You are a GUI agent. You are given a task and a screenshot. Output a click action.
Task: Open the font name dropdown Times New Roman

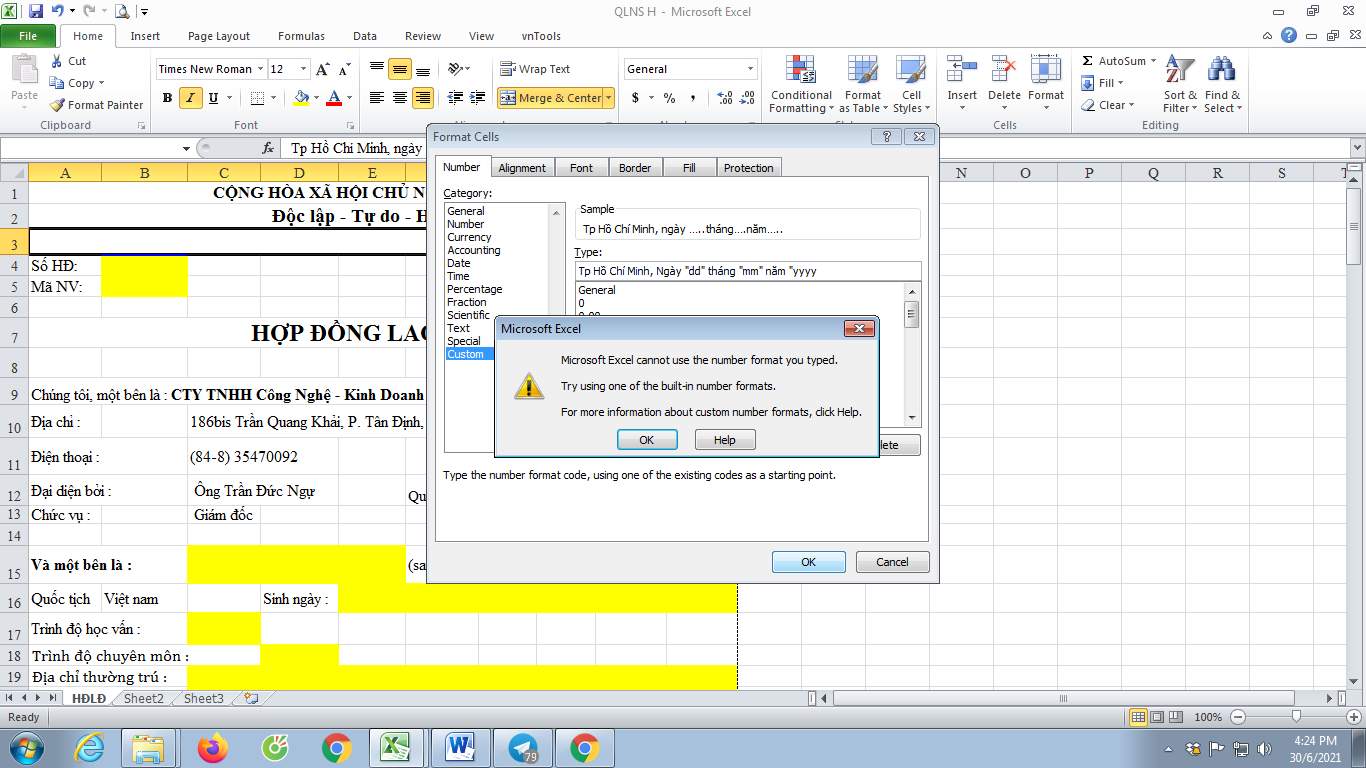[x=260, y=69]
